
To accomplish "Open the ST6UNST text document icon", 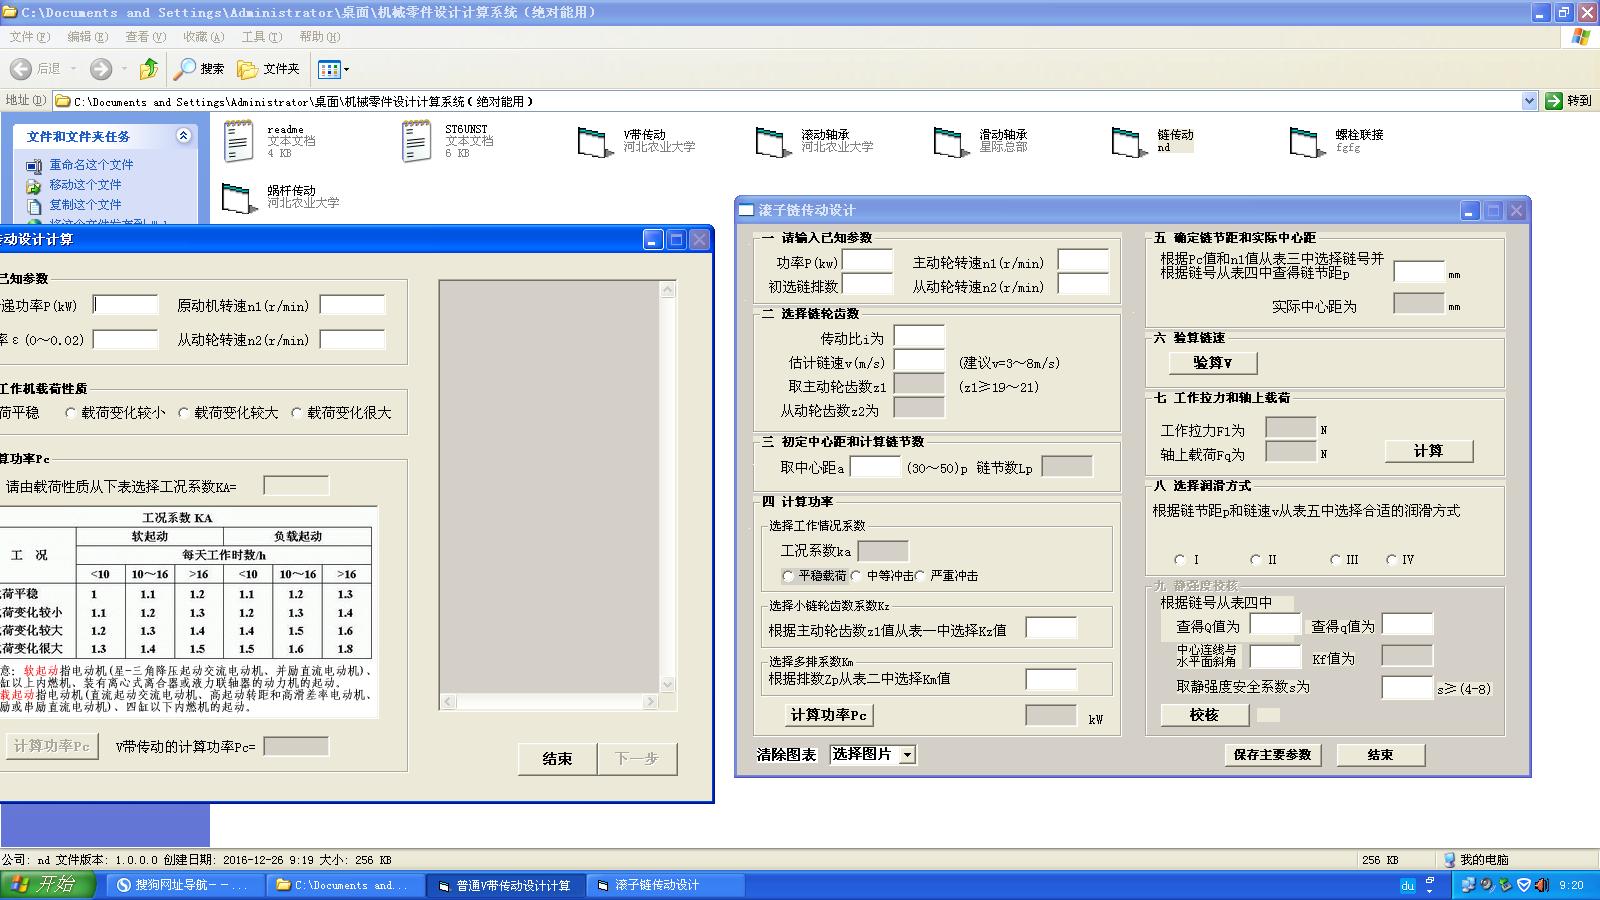I will click(x=416, y=141).
